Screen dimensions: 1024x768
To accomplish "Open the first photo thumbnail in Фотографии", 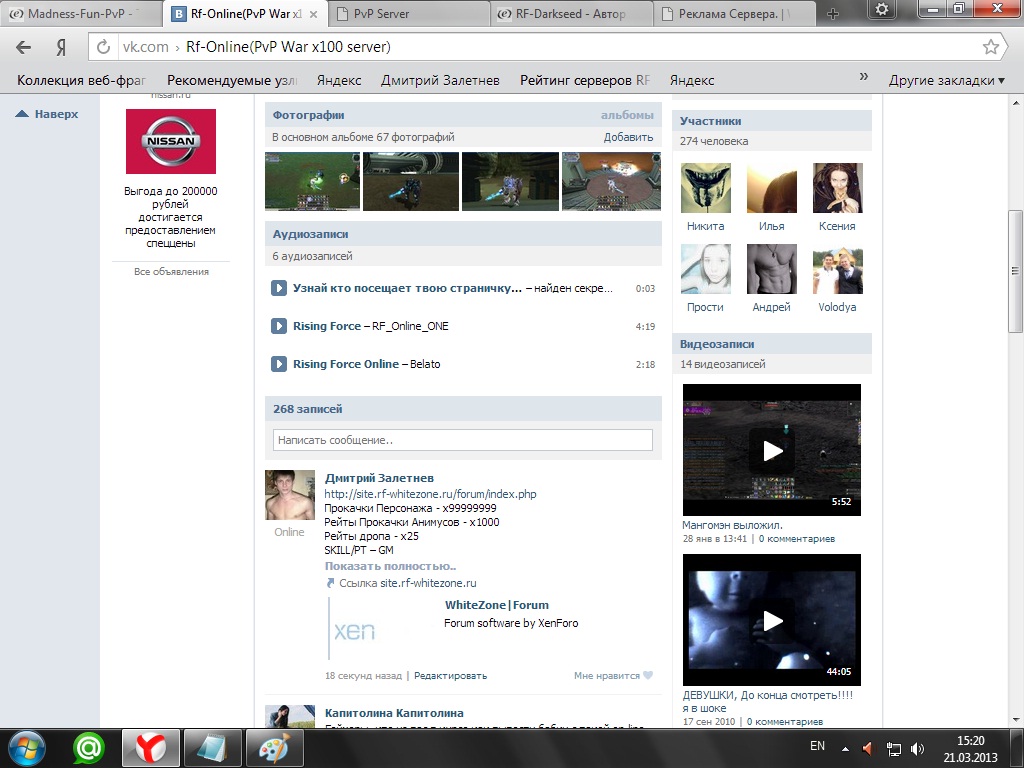I will tap(312, 182).
